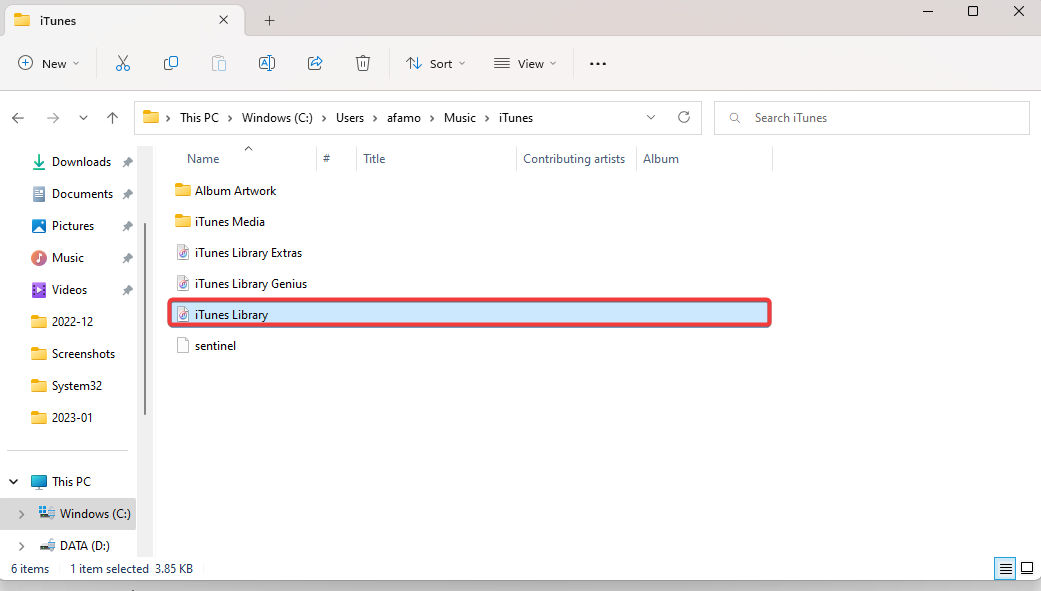Screen dimensions: 1041x591
Task: Open Videos in the sidebar
Action: pyautogui.click(x=69, y=290)
